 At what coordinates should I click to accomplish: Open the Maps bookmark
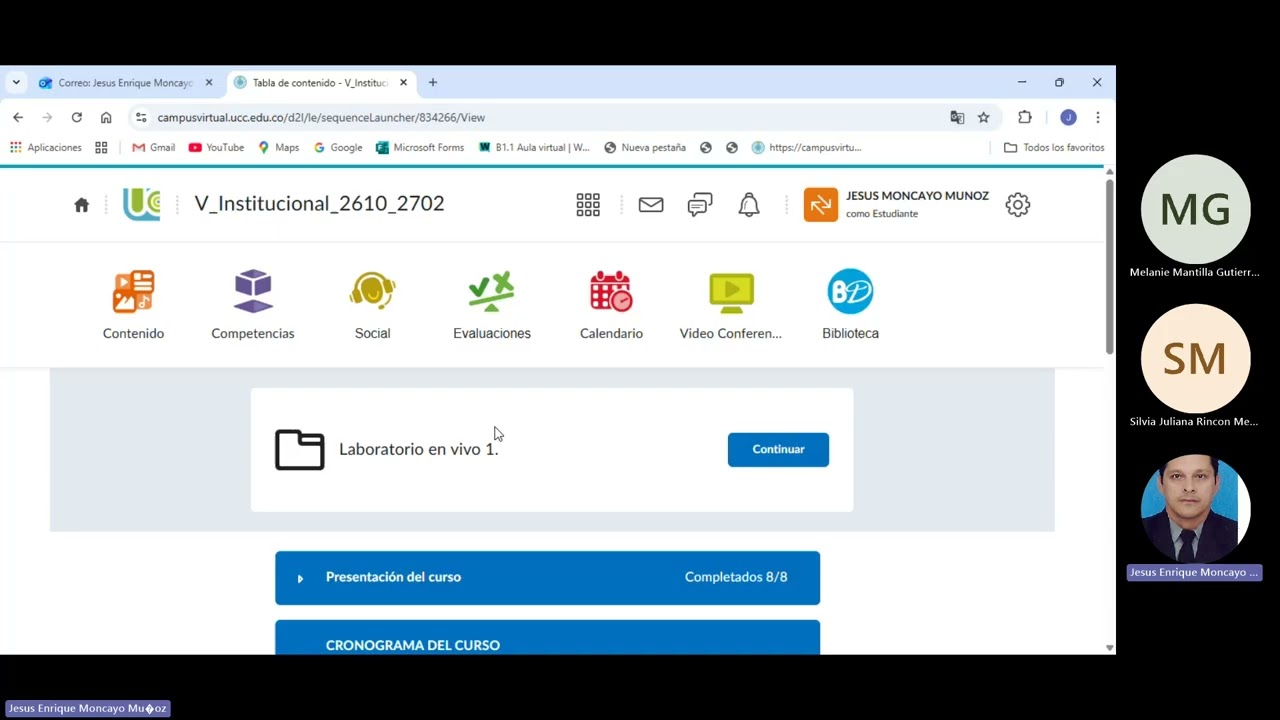tap(279, 147)
